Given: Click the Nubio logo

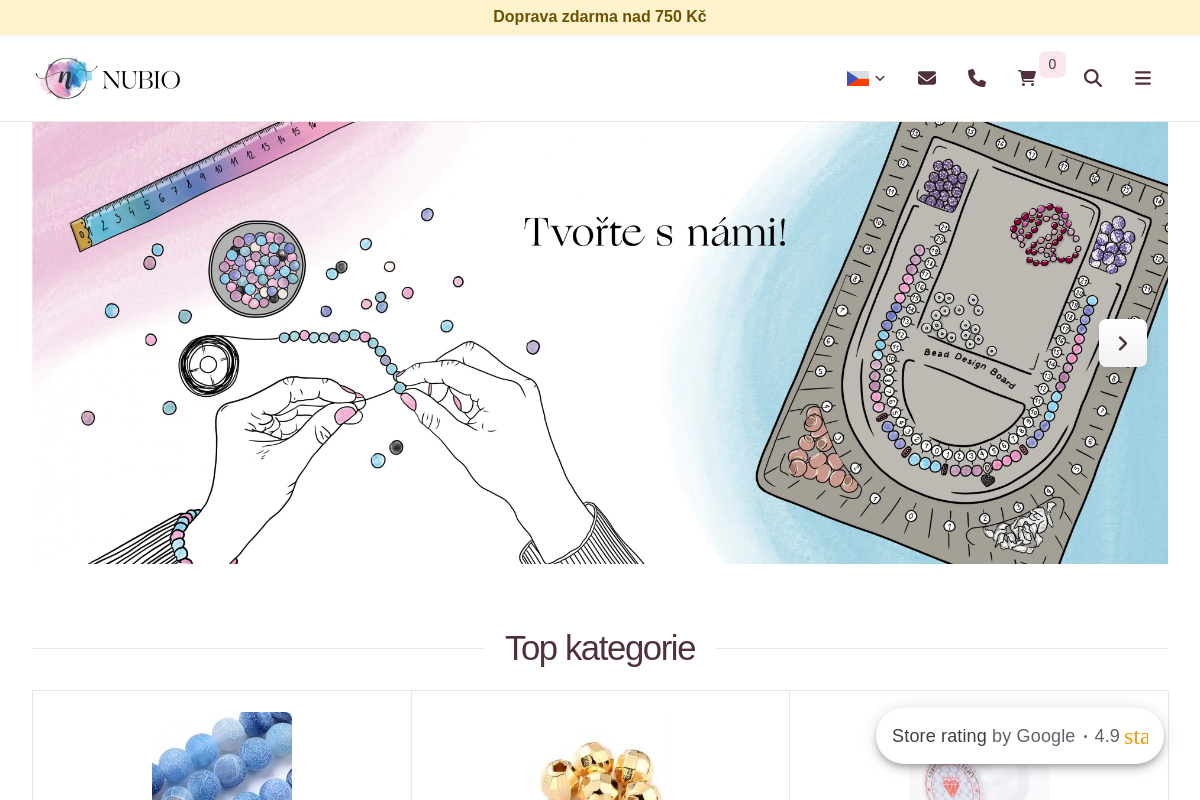Looking at the screenshot, I should point(108,78).
